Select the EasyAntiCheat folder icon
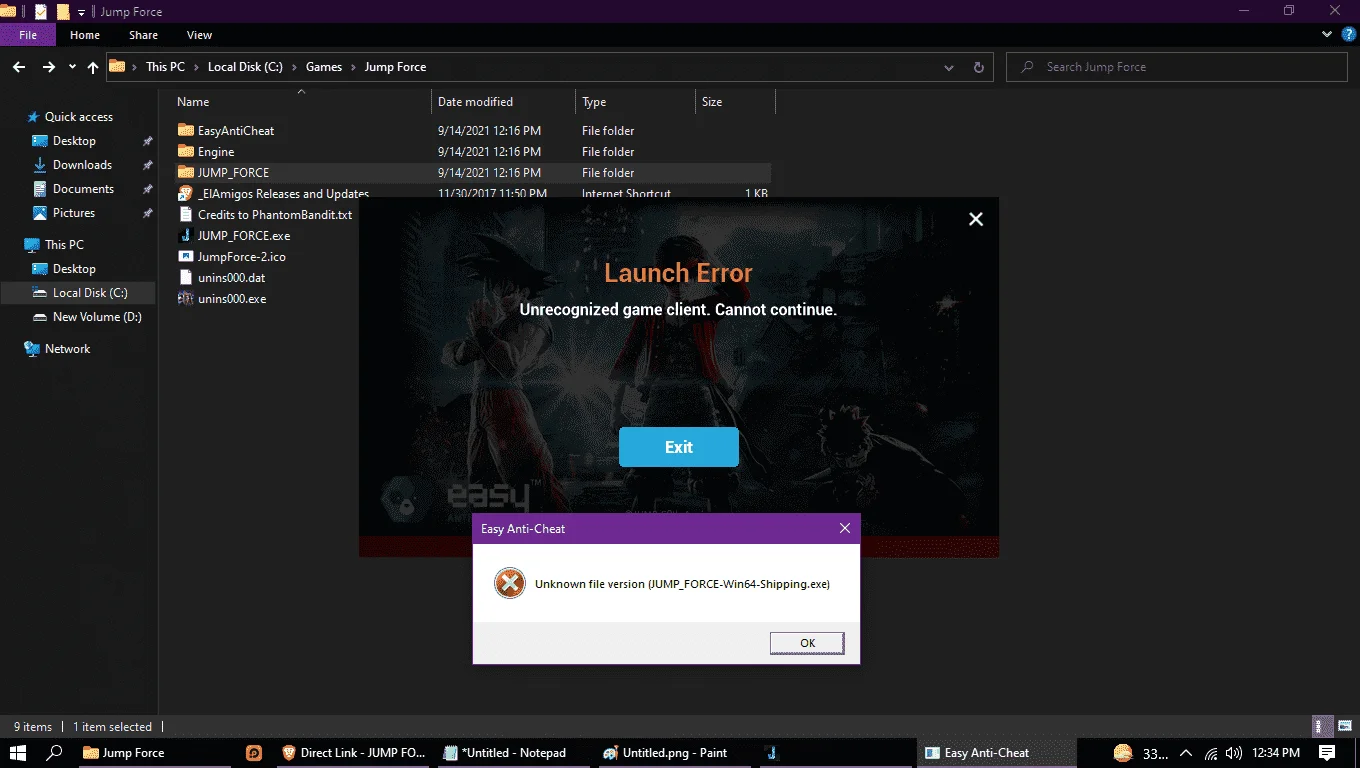The image size is (1360, 768). (185, 131)
